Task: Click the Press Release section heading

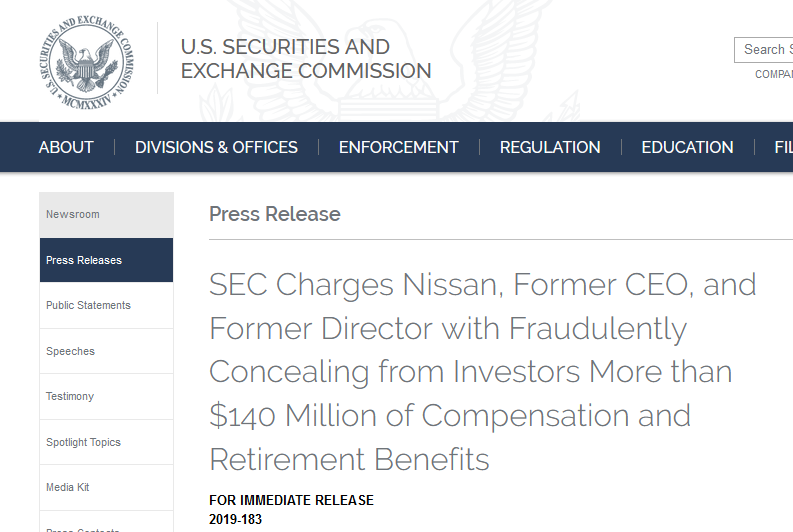Action: tap(275, 214)
